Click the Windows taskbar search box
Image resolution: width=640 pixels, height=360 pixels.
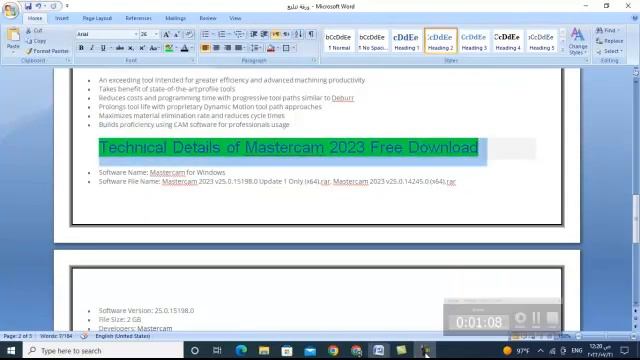pyautogui.click(x=103, y=351)
